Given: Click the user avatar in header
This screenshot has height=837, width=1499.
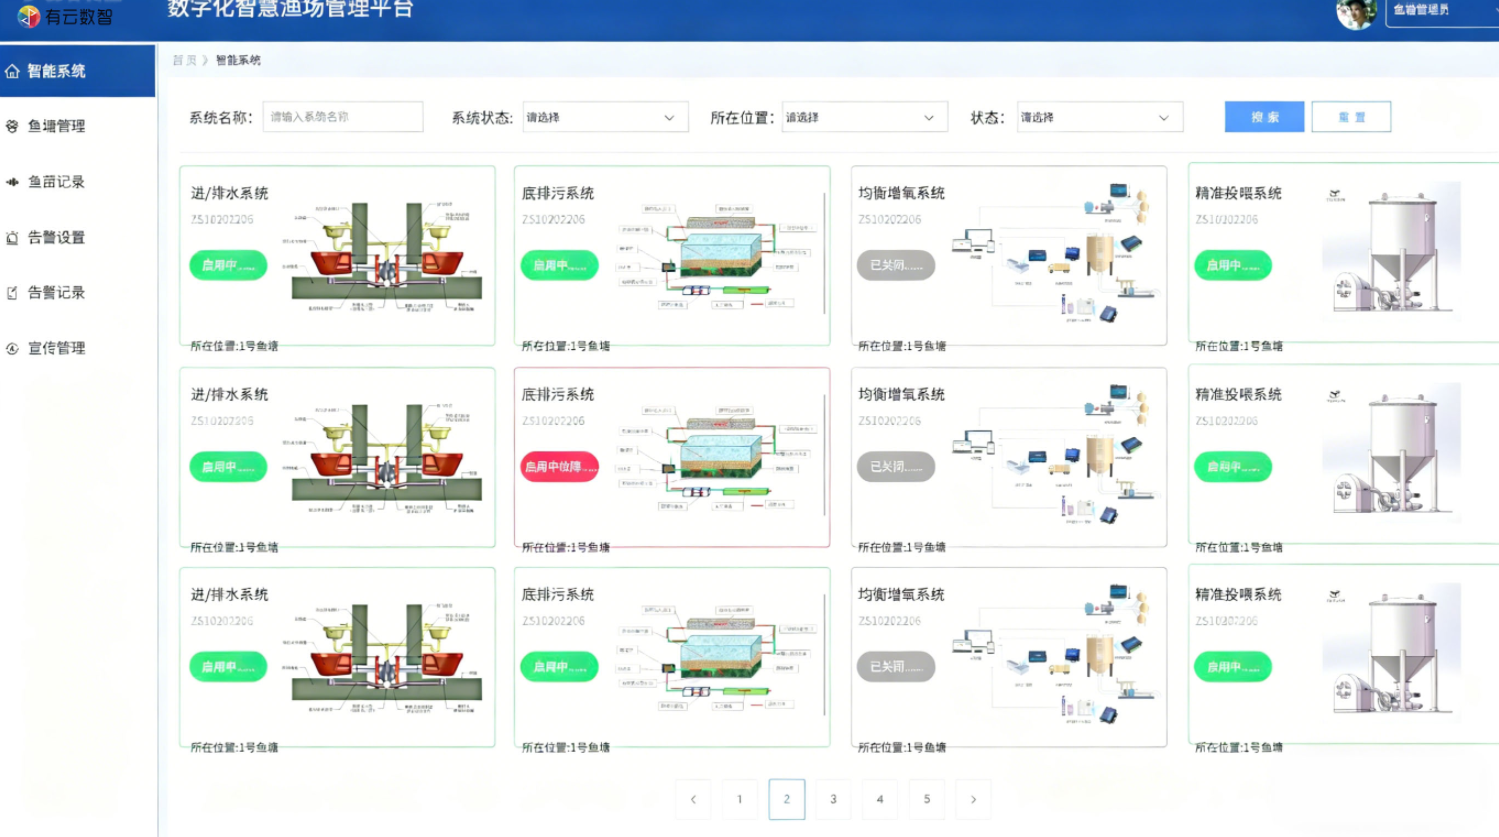Looking at the screenshot, I should pos(1355,13).
